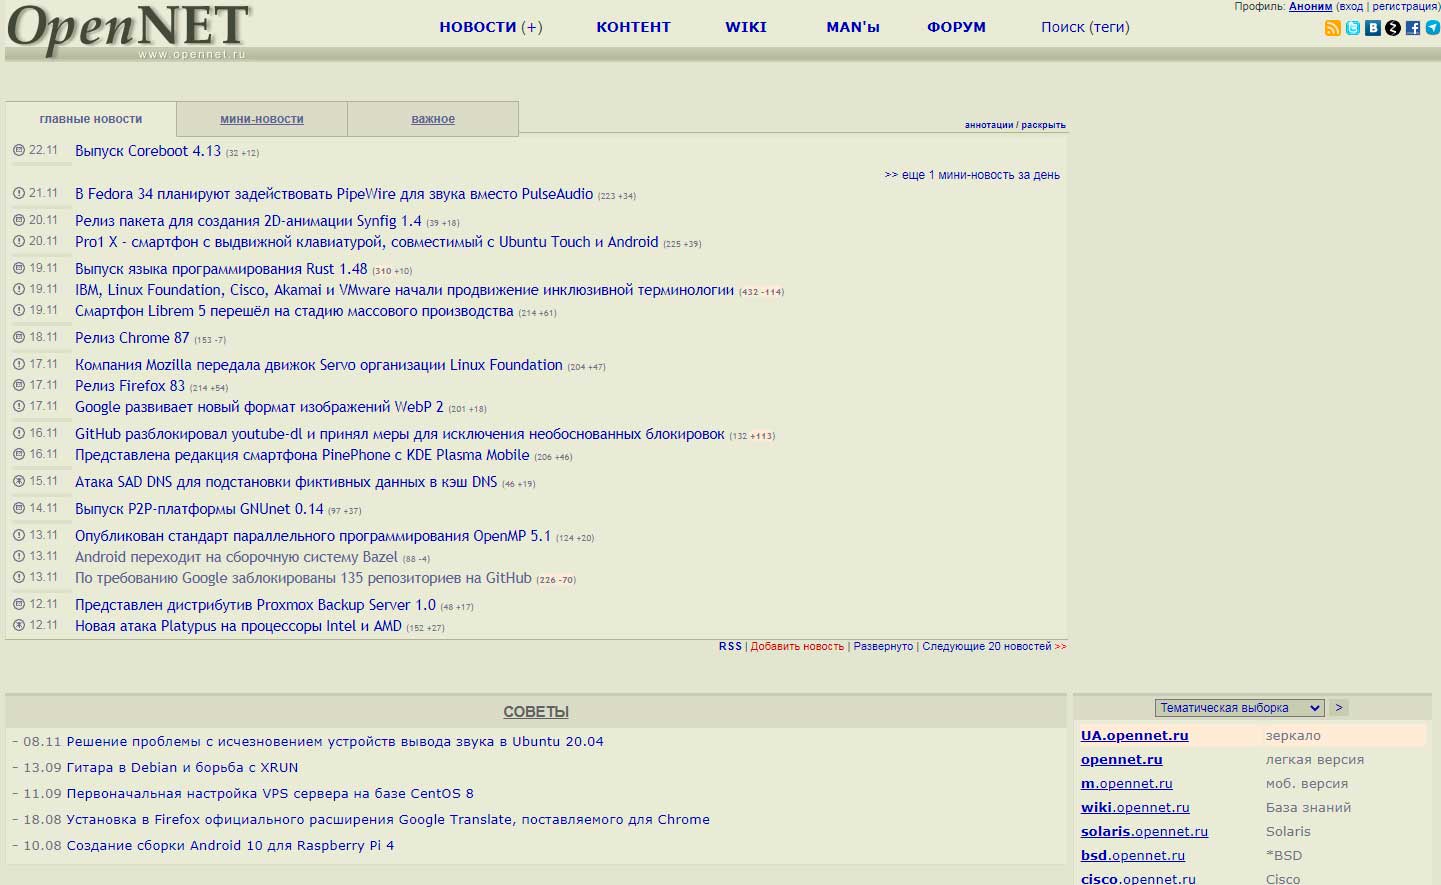The width and height of the screenshot is (1441, 885).
Task: Click the icon beside the GNUnet 0.14 news
Action: coord(19,508)
